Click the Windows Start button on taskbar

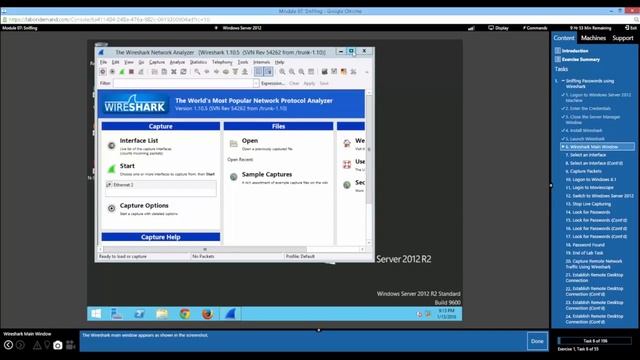pyautogui.click(x=96, y=313)
